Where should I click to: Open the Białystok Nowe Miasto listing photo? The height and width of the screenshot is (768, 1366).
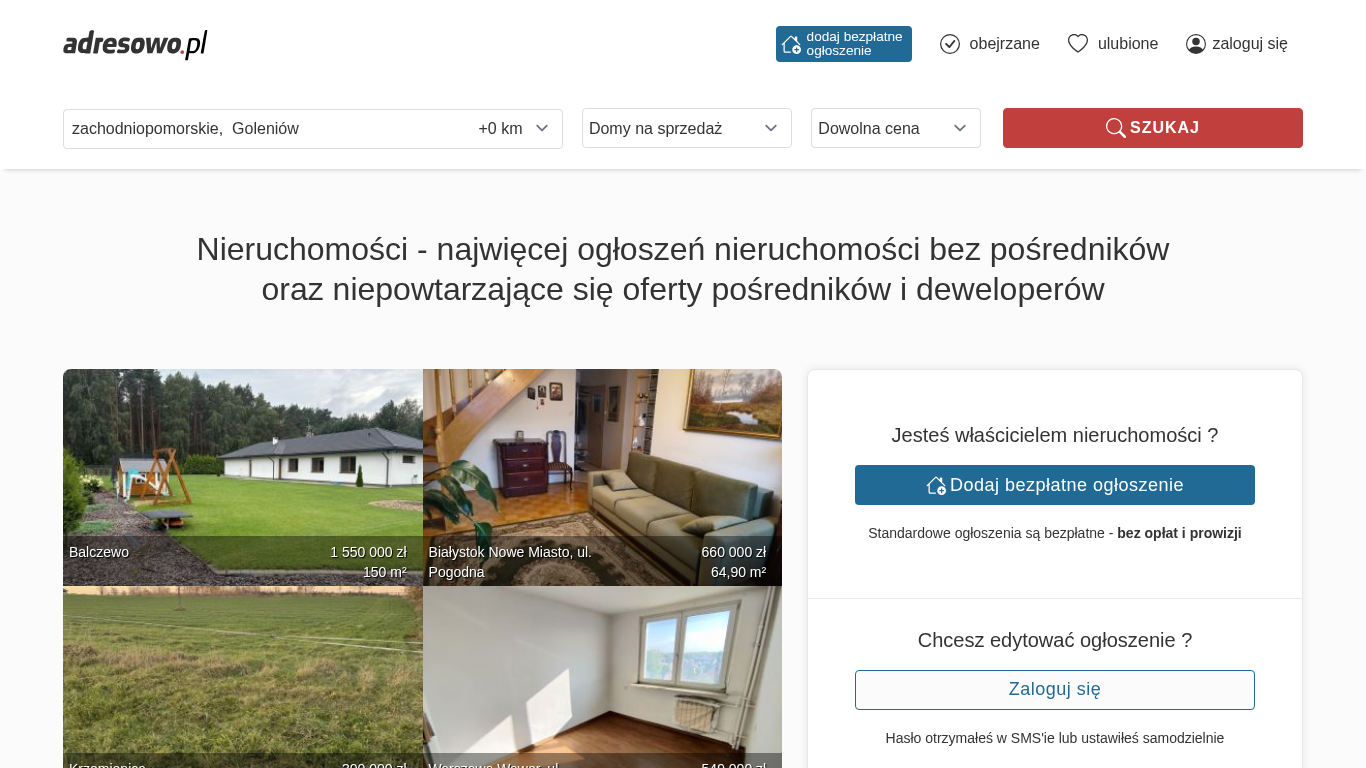point(602,460)
